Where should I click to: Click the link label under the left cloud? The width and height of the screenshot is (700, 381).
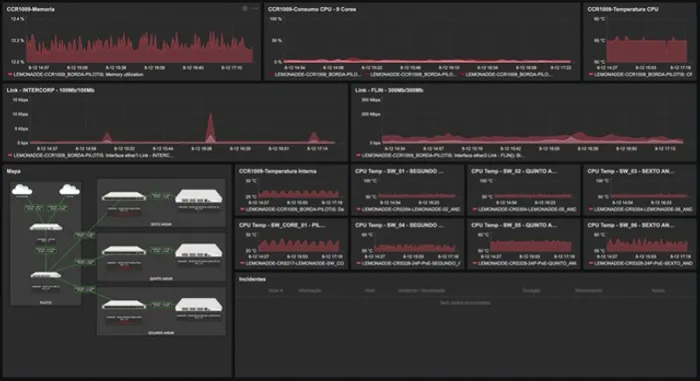(34, 208)
